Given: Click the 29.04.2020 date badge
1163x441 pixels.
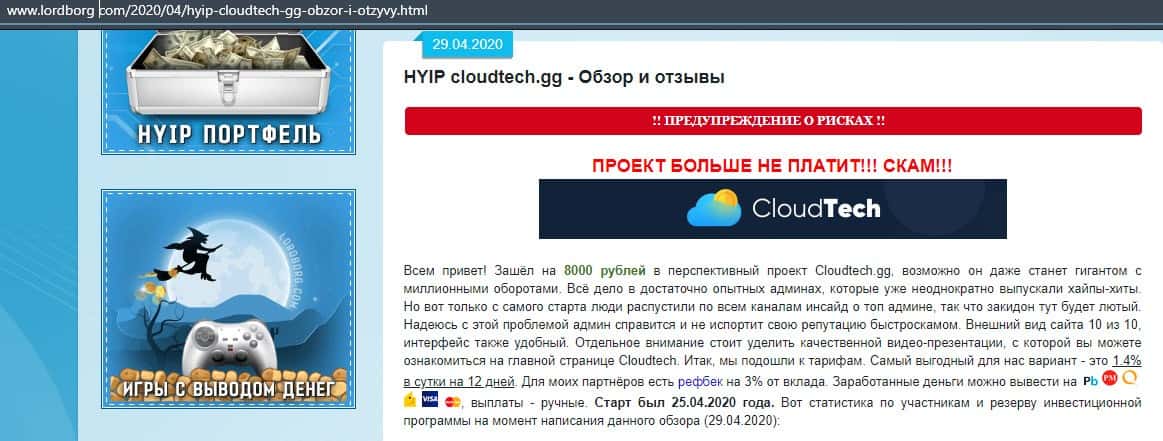Looking at the screenshot, I should 467,44.
